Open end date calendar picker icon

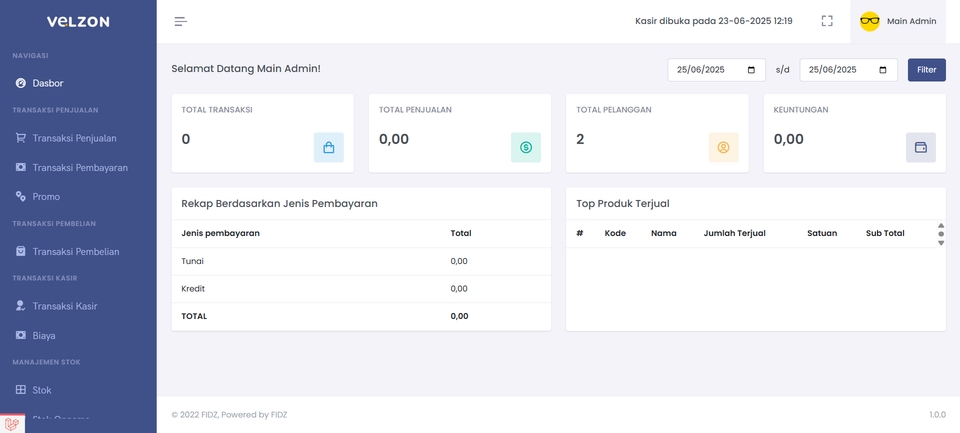pyautogui.click(x=883, y=70)
